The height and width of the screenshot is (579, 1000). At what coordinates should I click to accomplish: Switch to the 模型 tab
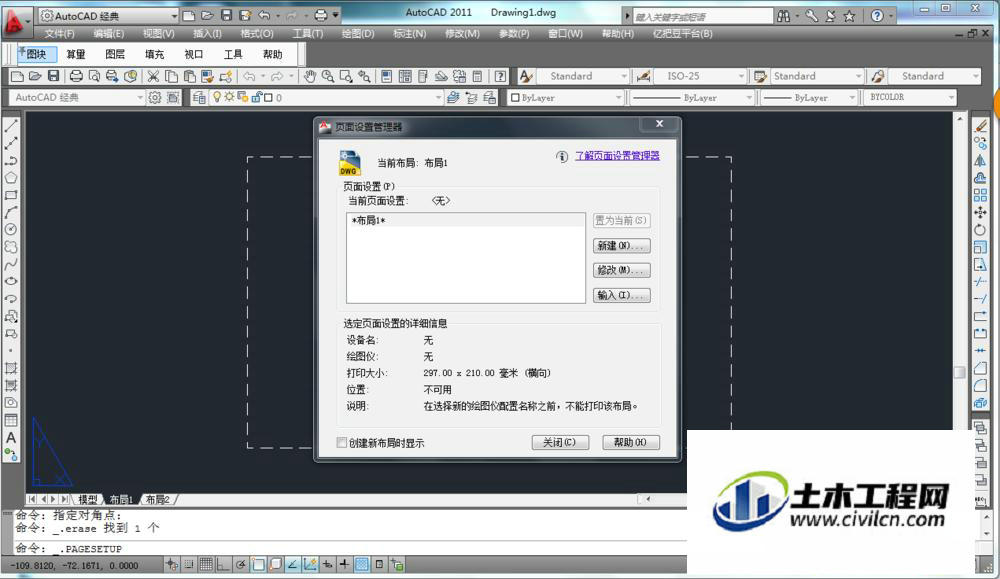[x=87, y=499]
